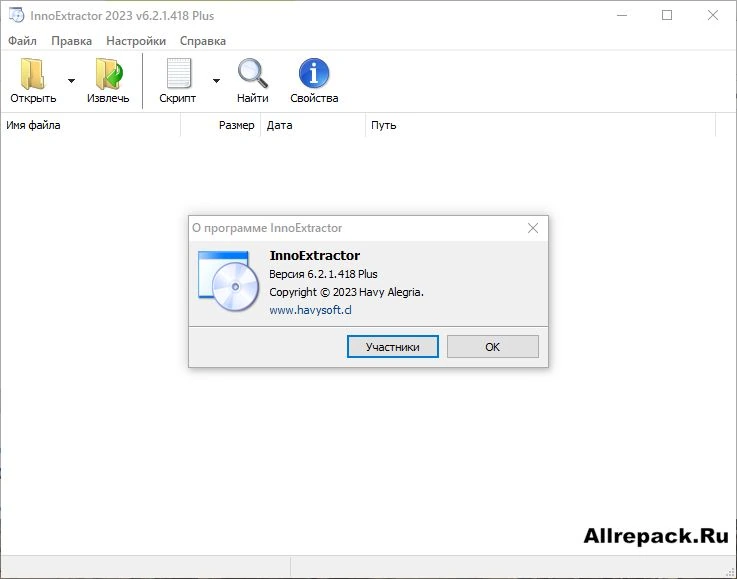Open Свойства info icon
The height and width of the screenshot is (579, 737).
(314, 73)
